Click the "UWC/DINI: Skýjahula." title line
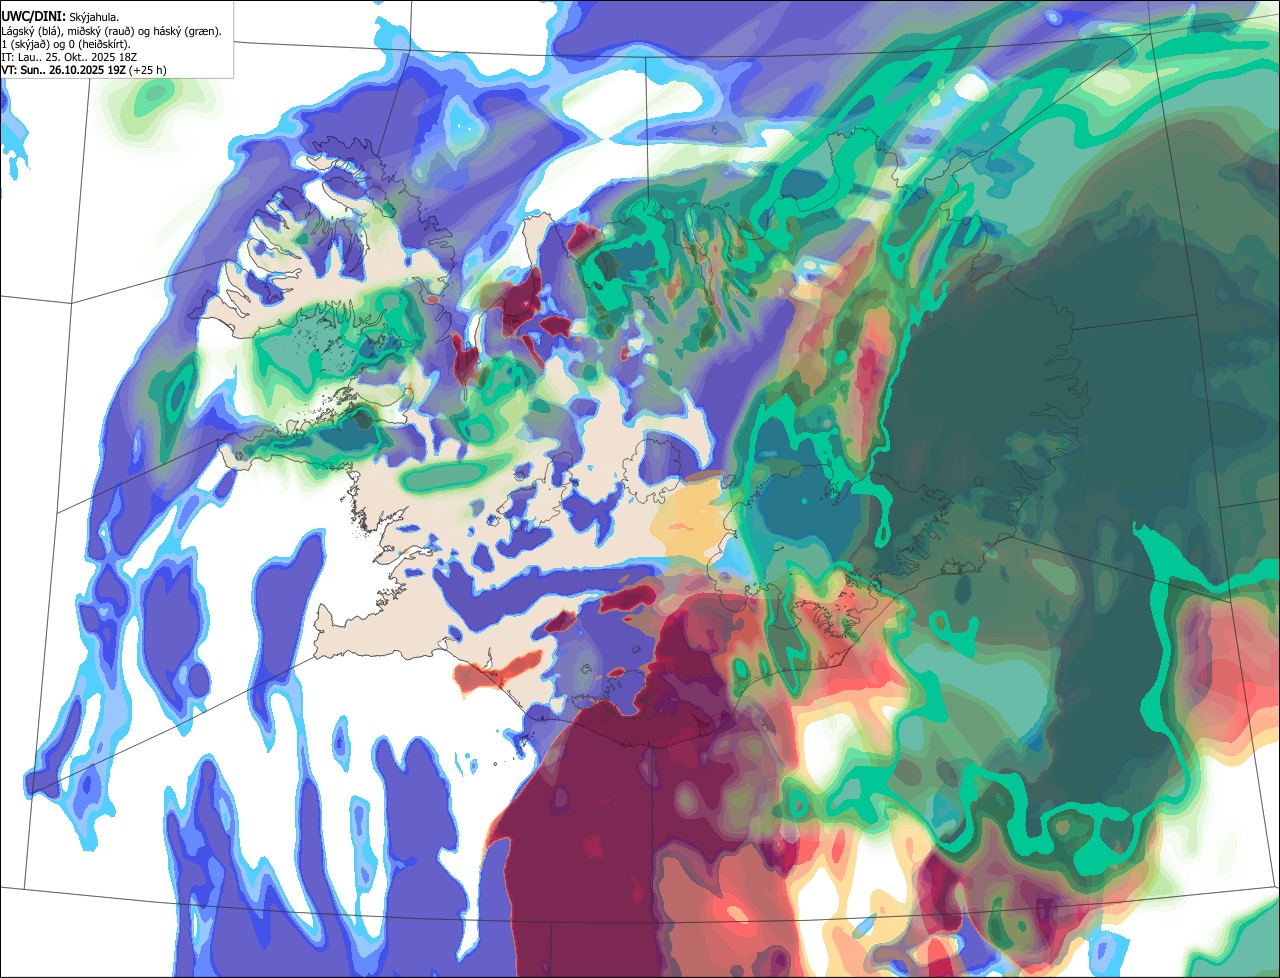The height and width of the screenshot is (978, 1280). (60, 17)
